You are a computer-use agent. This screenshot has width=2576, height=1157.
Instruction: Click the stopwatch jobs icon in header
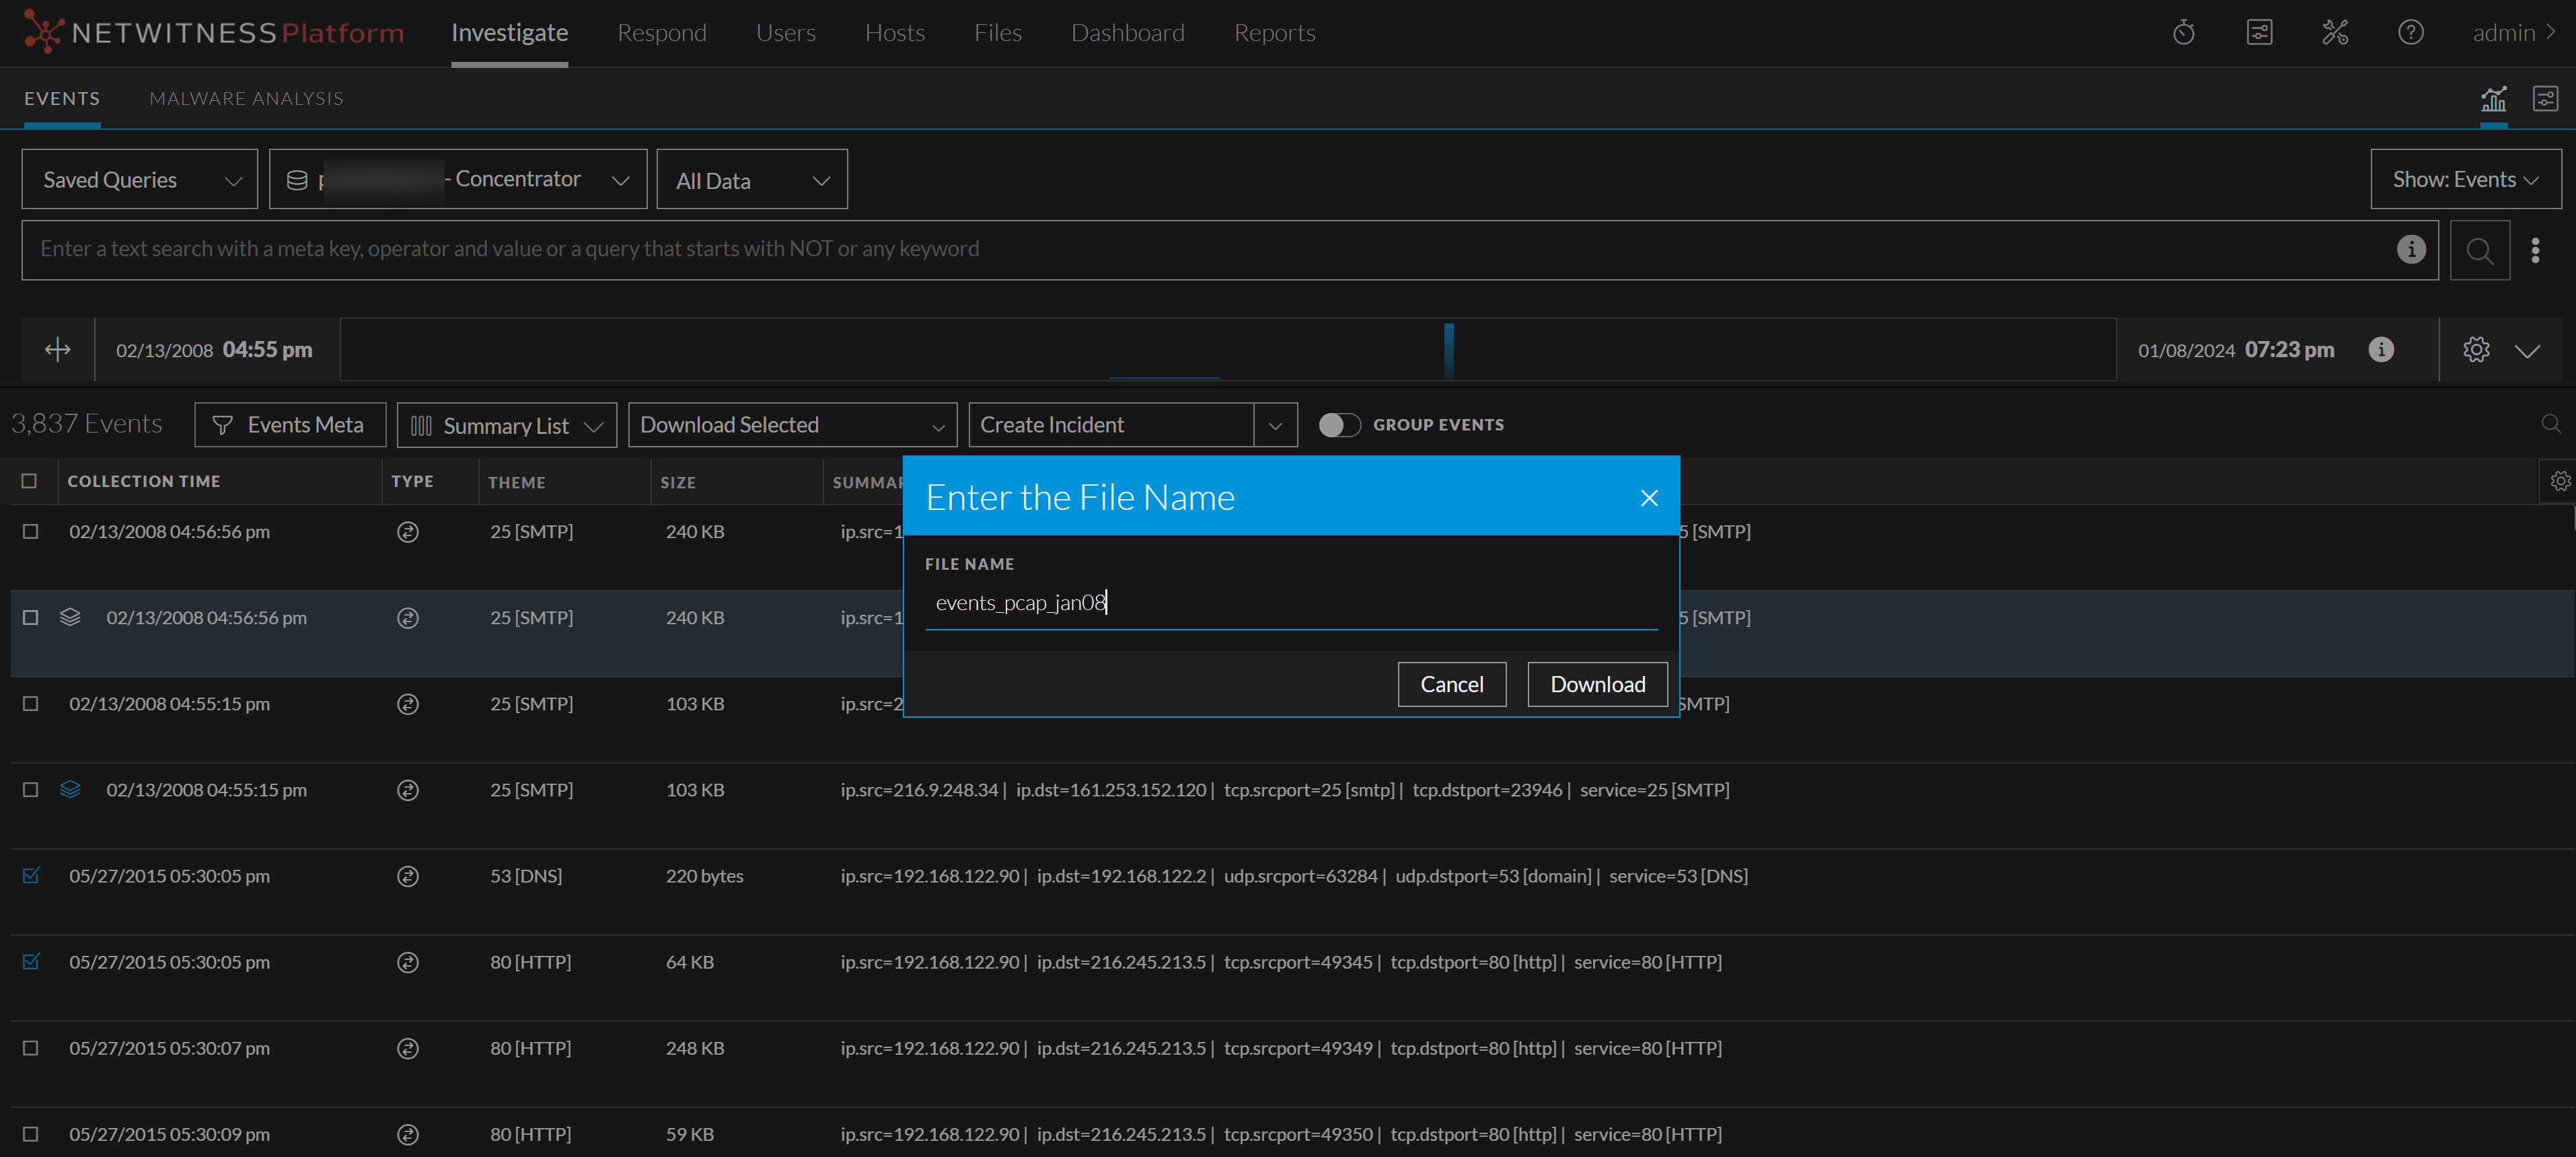coord(2183,33)
